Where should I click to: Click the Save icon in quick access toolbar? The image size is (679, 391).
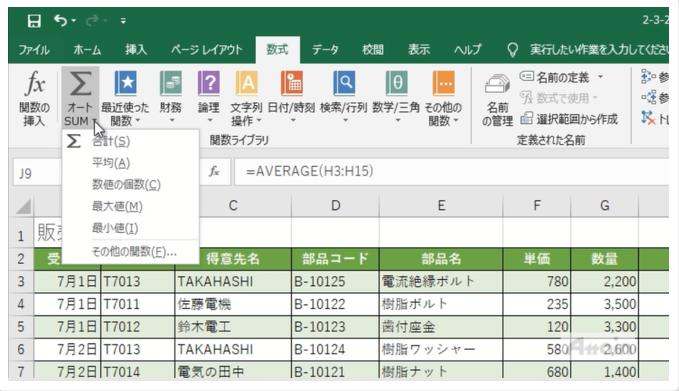click(34, 20)
